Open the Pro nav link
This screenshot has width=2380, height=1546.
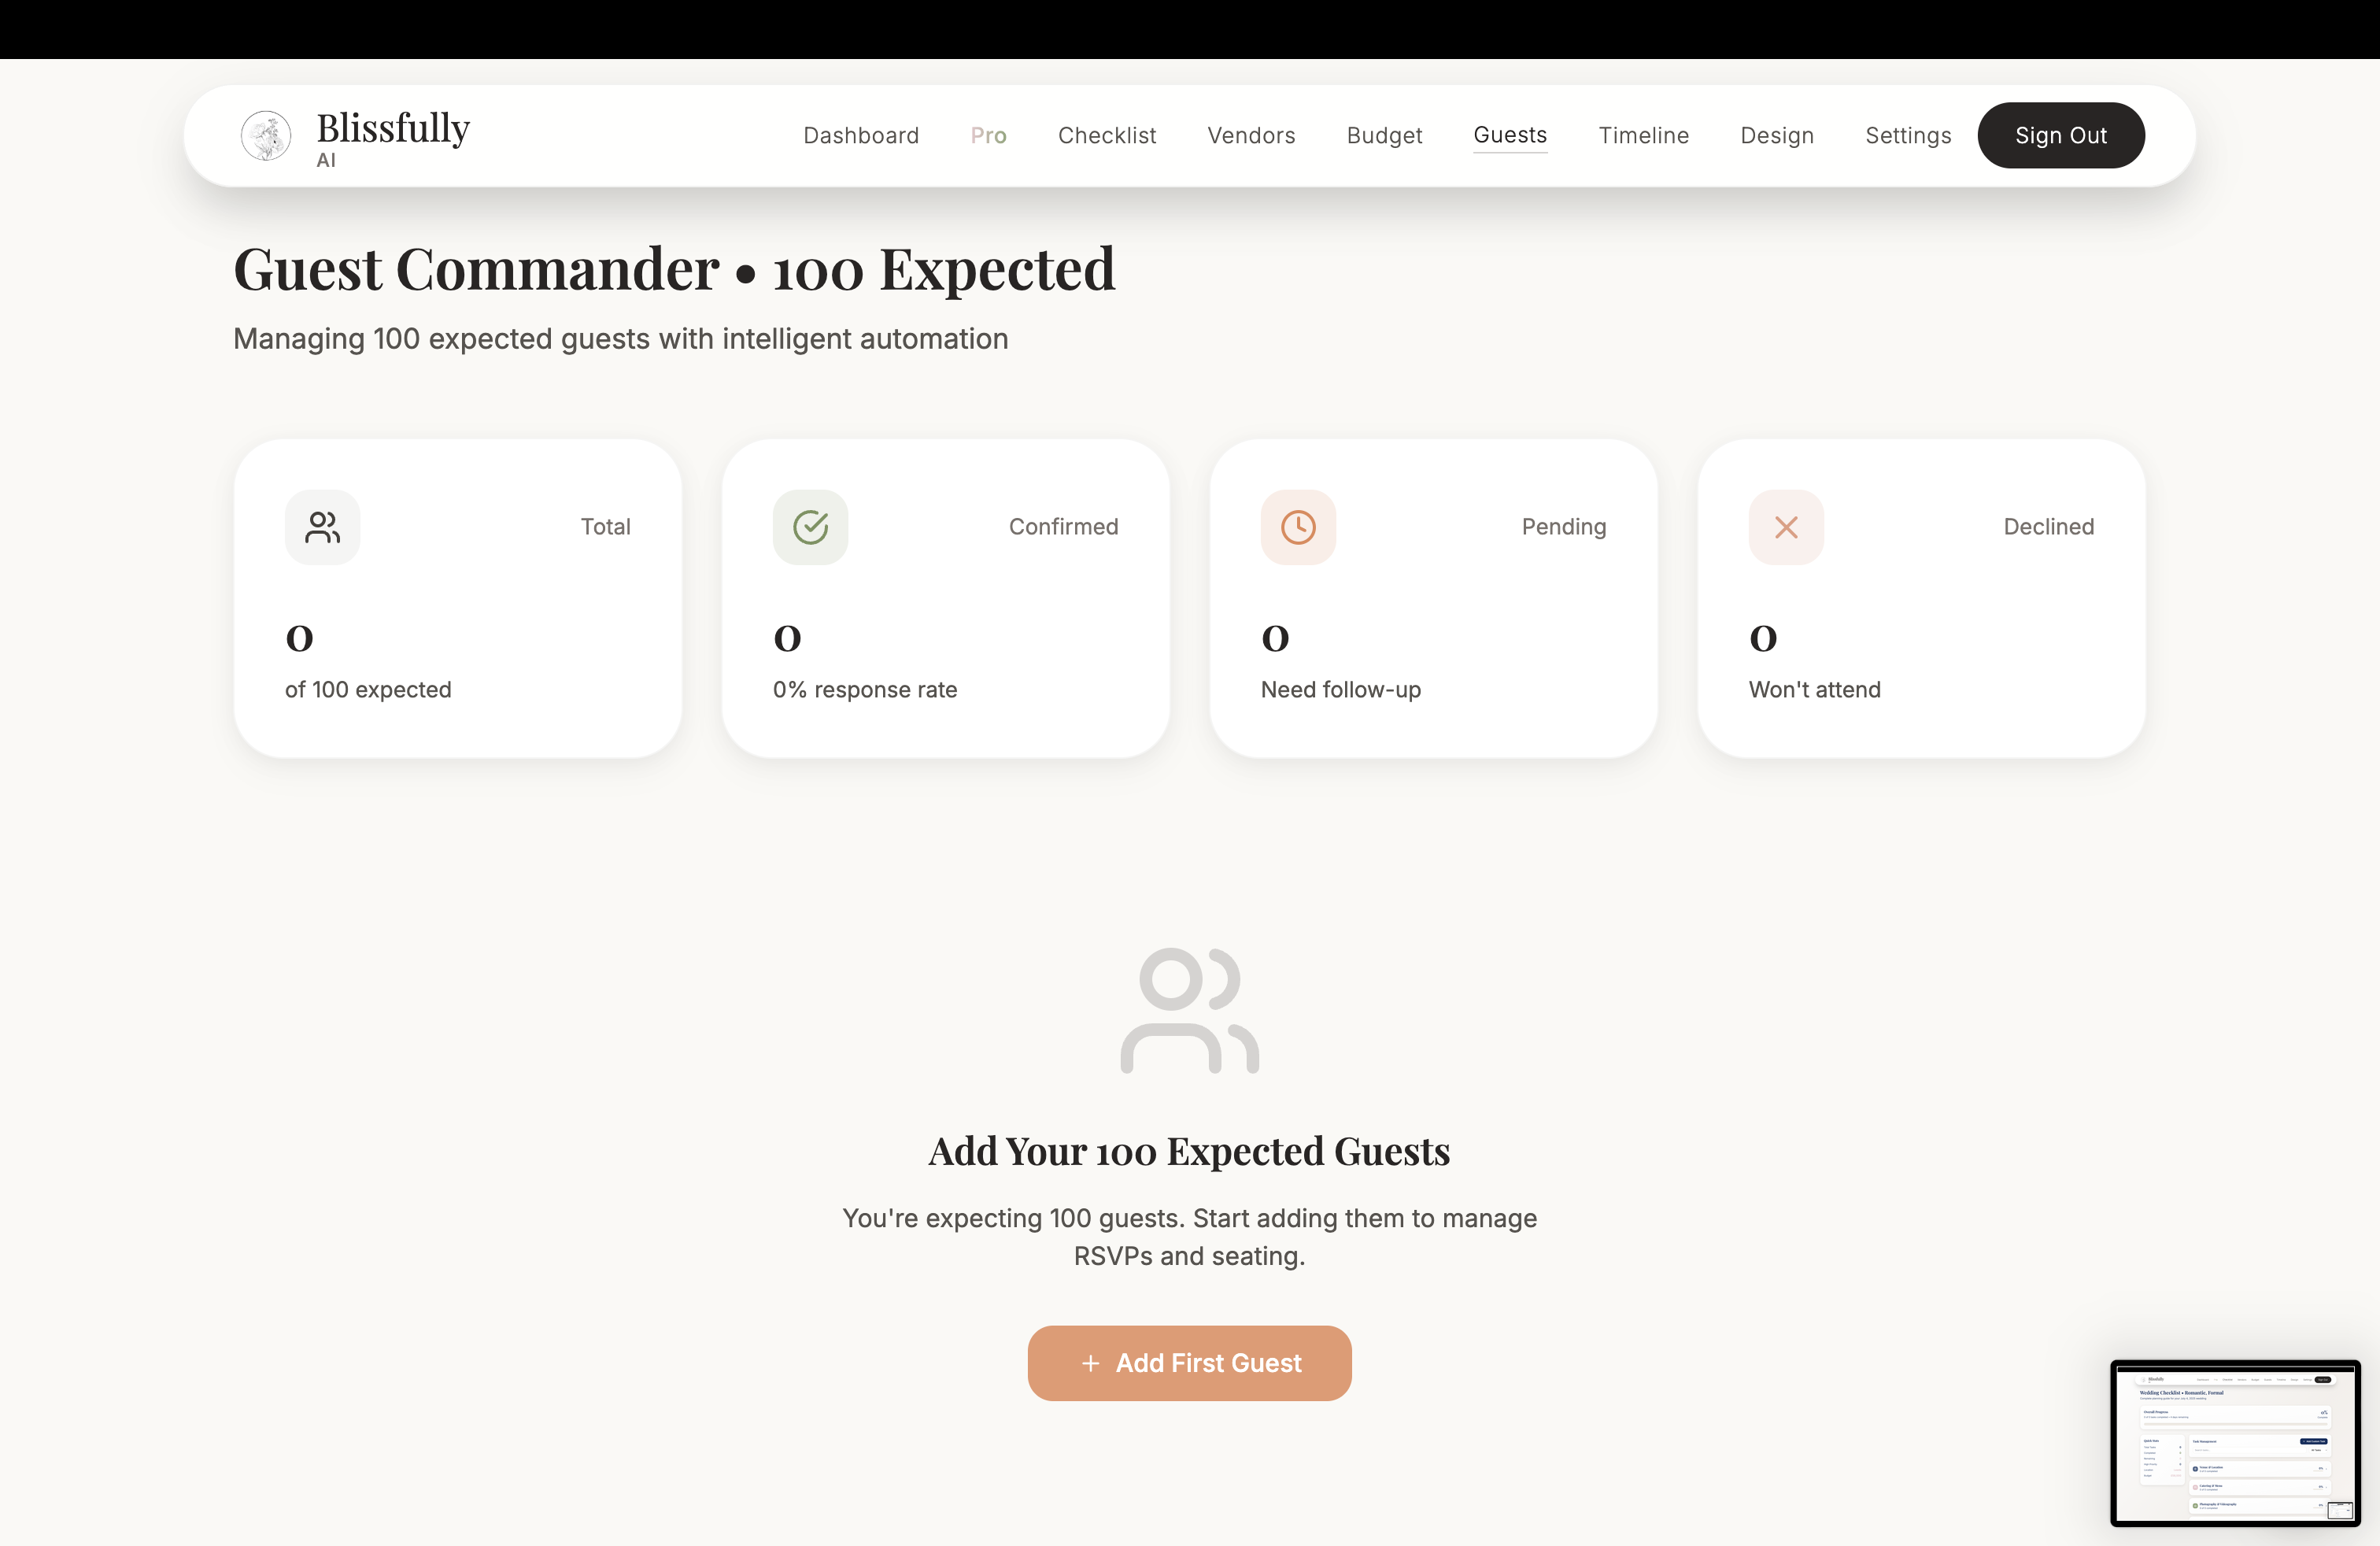(x=988, y=135)
